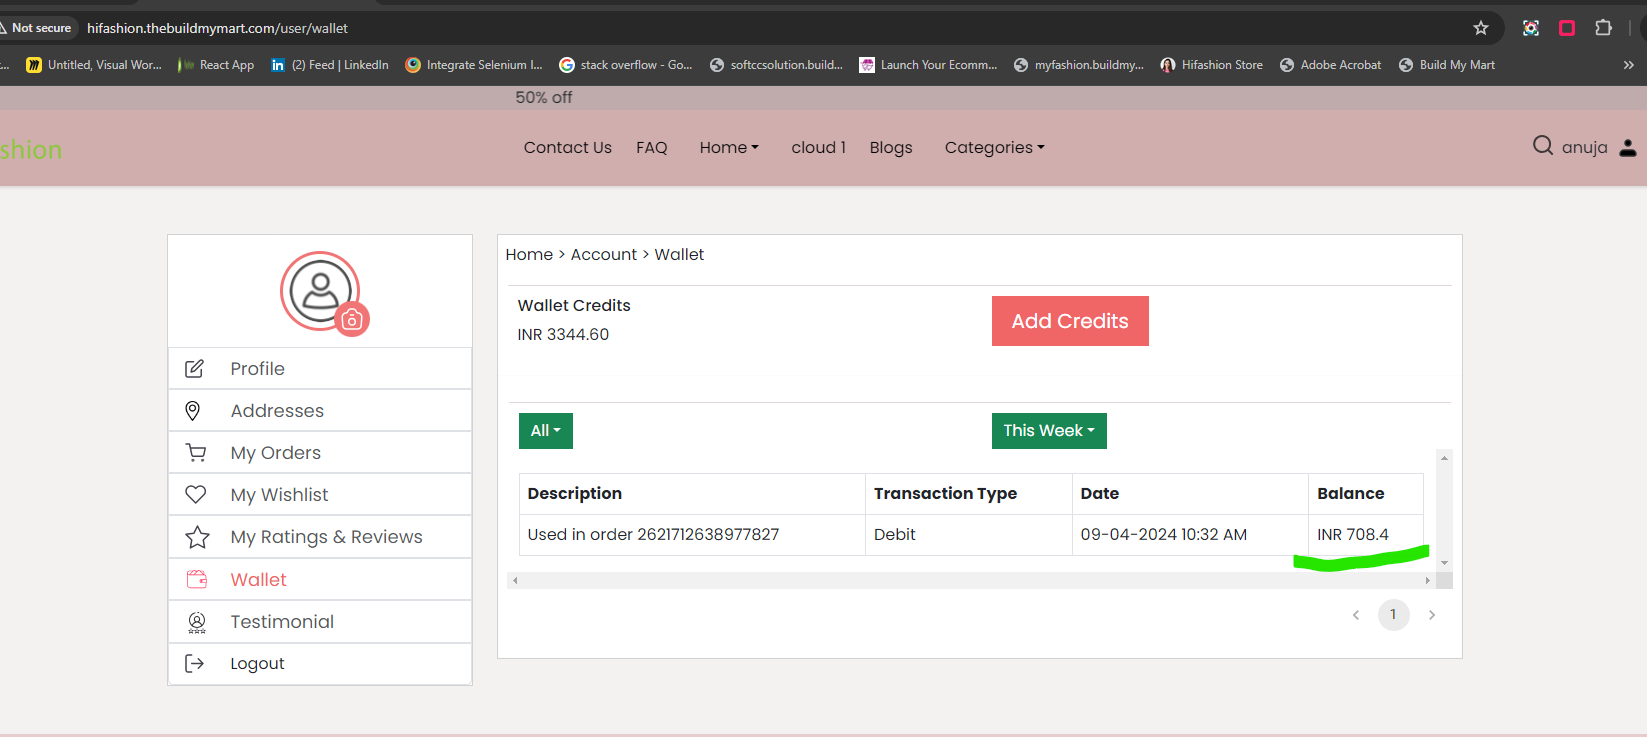
Task: Select Wallet in the account sidebar
Action: 320,579
